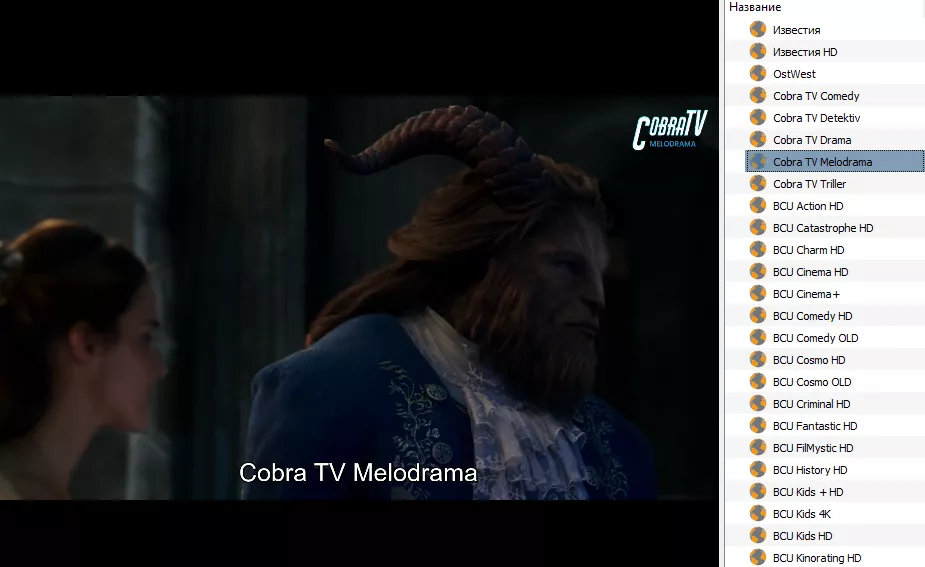Click the globe icon beside BCU Cinema HD
Viewport: 925px width, 567px height.
click(x=757, y=272)
